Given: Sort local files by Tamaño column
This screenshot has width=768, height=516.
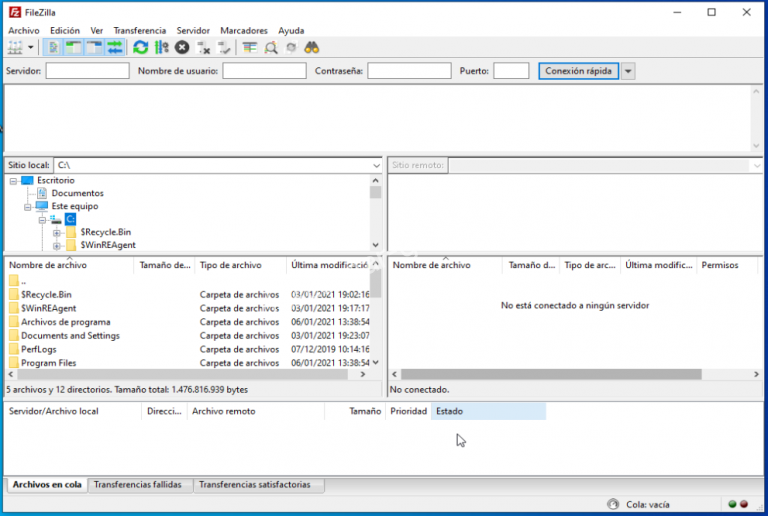Looking at the screenshot, I should pos(165,265).
